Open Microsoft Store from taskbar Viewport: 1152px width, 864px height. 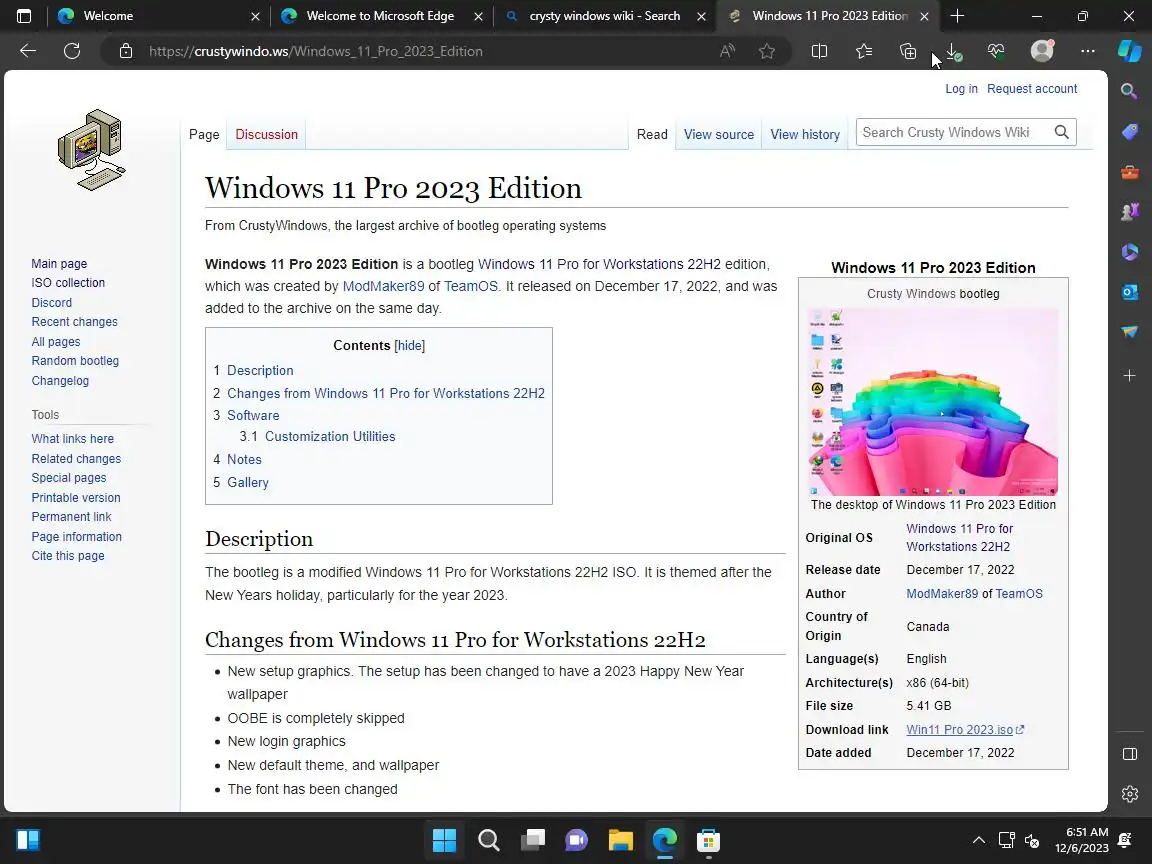tap(708, 840)
